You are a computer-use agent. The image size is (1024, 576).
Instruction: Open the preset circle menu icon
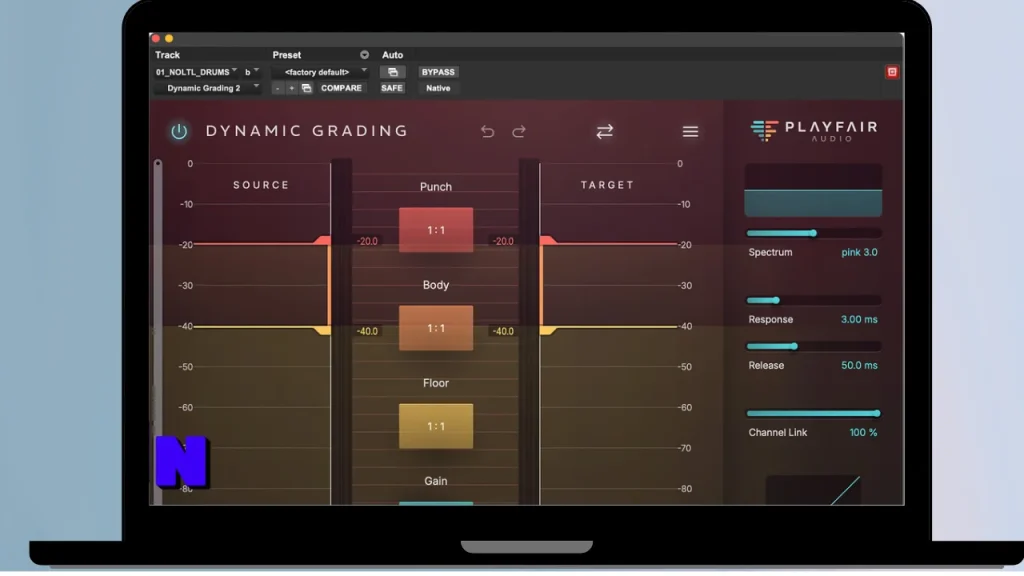tap(364, 55)
